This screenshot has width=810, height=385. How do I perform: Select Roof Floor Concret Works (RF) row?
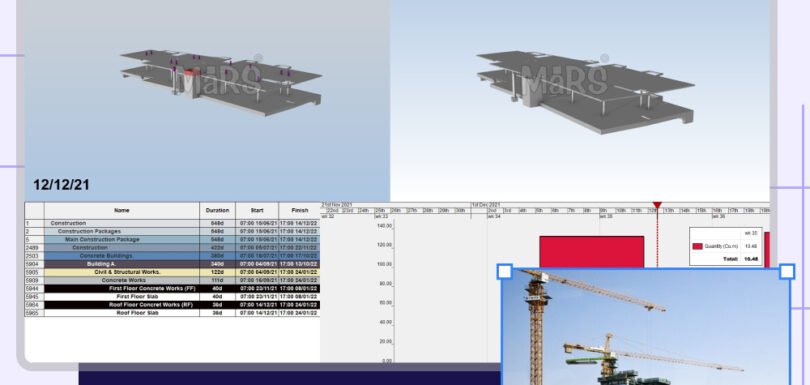[x=173, y=305]
